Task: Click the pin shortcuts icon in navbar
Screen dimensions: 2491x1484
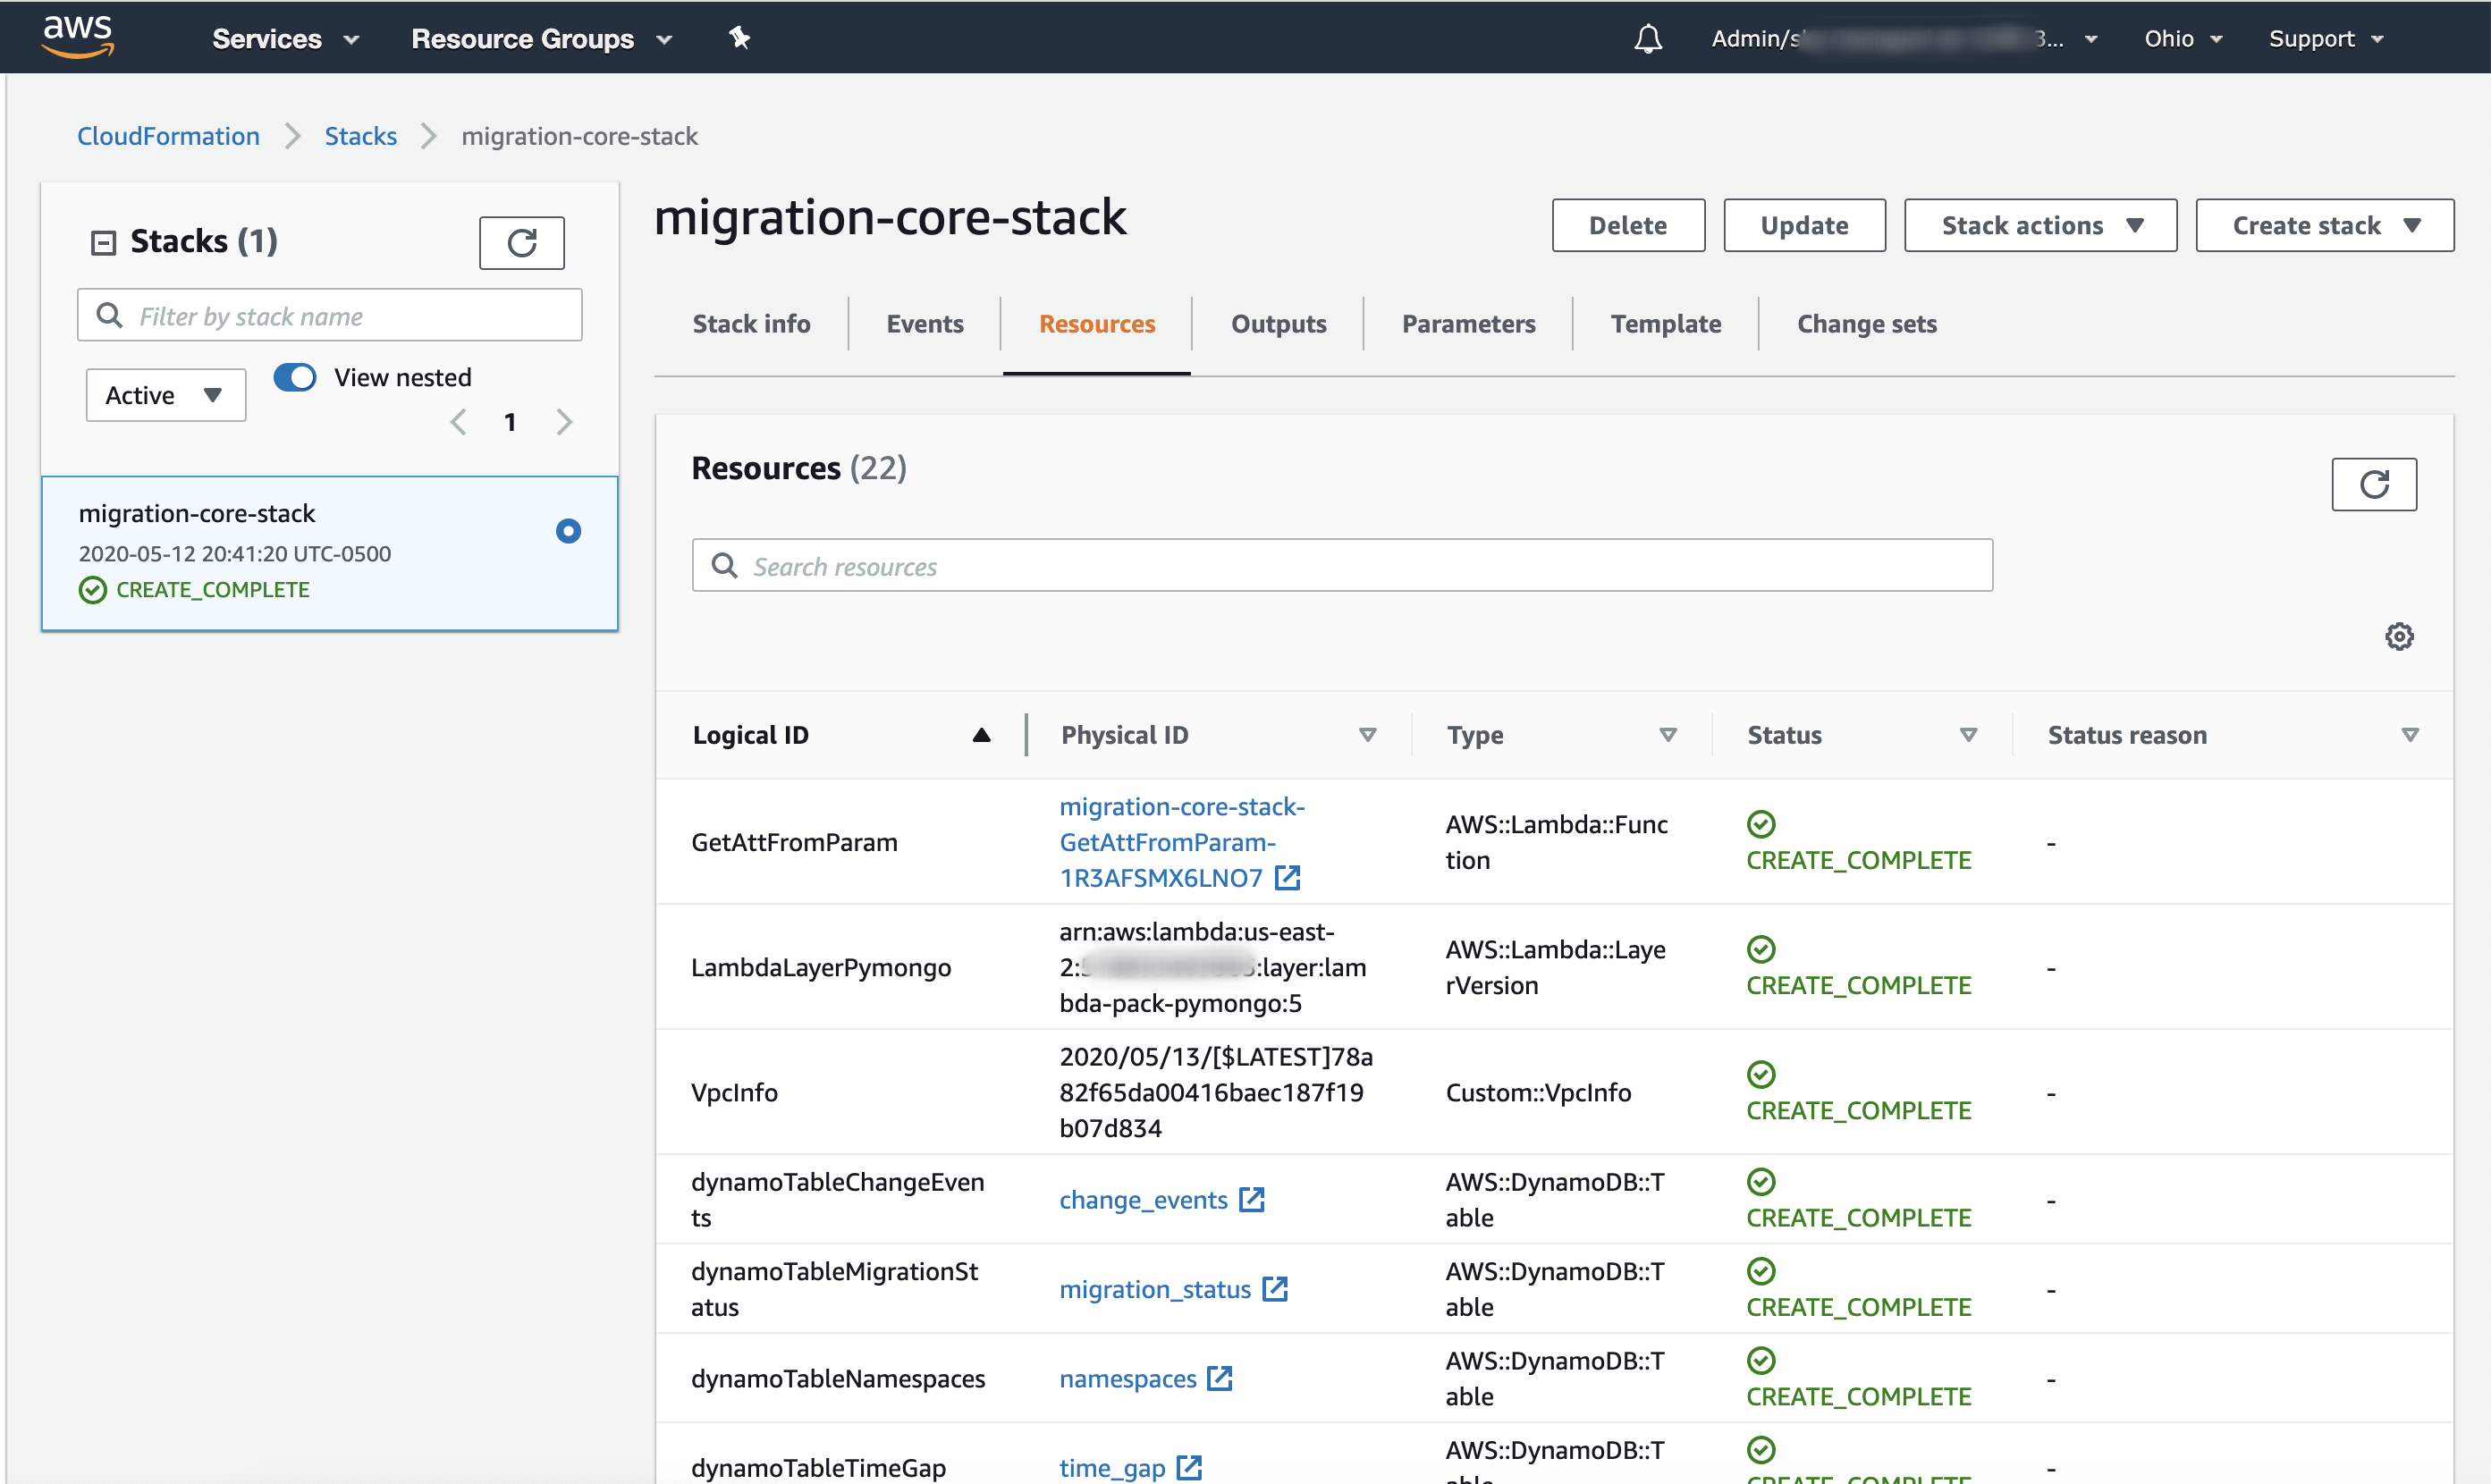Action: (x=739, y=38)
